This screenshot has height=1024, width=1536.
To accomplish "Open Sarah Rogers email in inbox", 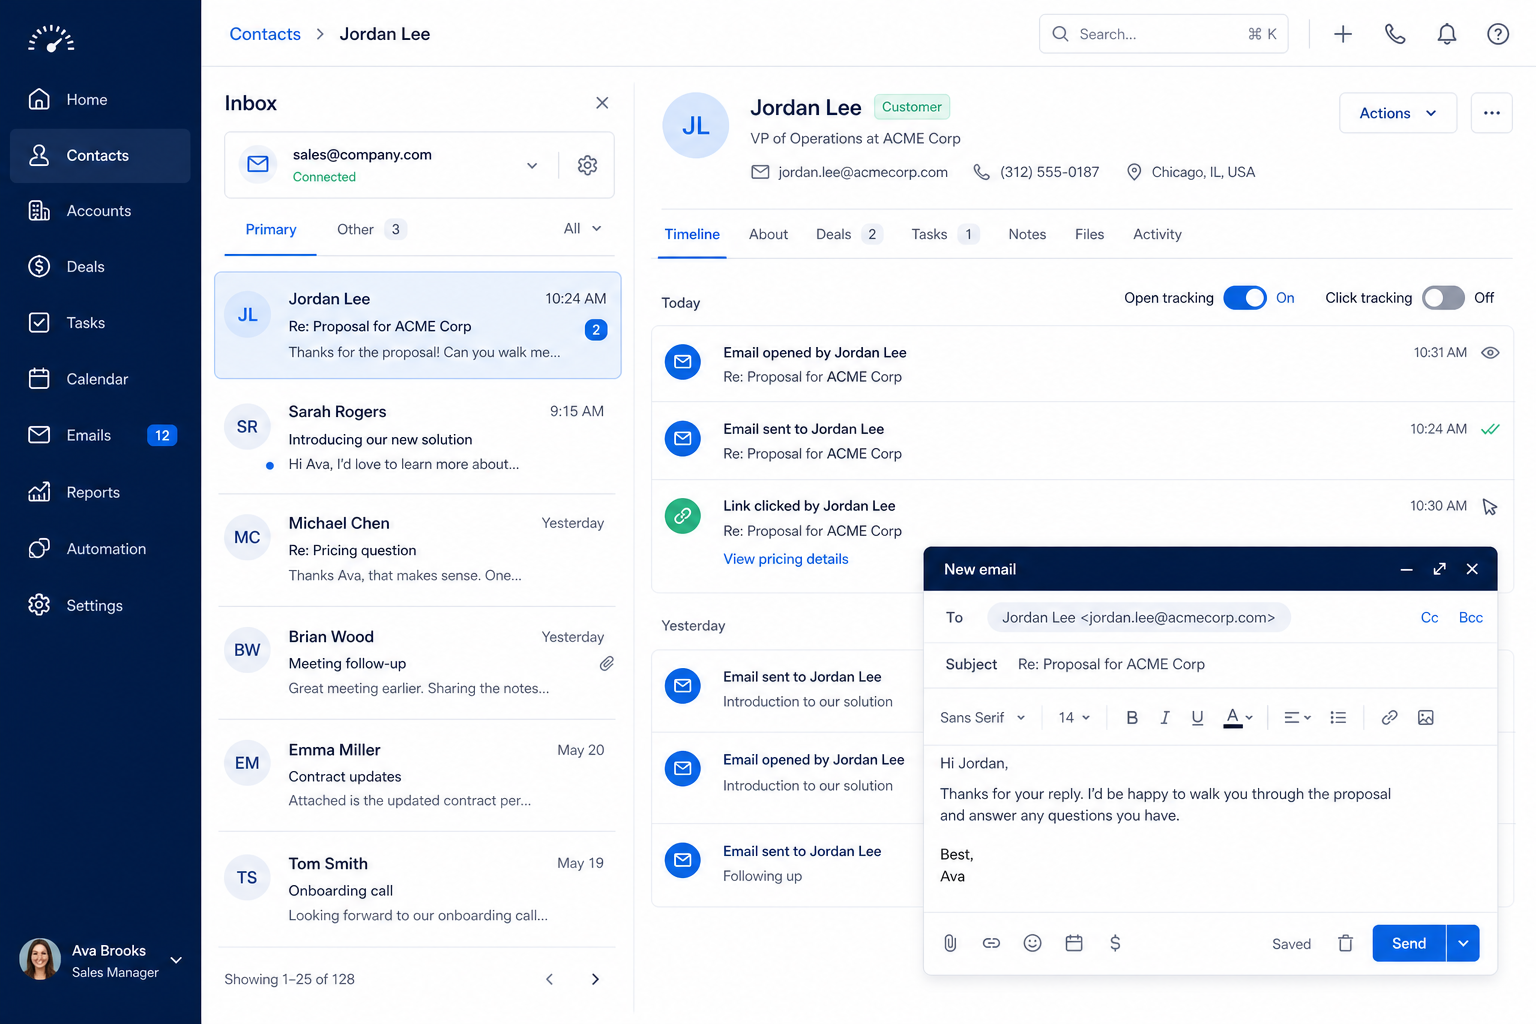I will pos(417,438).
